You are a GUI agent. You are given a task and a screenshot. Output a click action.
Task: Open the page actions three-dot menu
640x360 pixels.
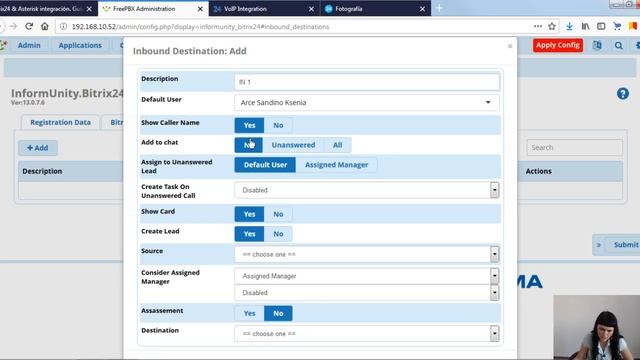click(538, 27)
